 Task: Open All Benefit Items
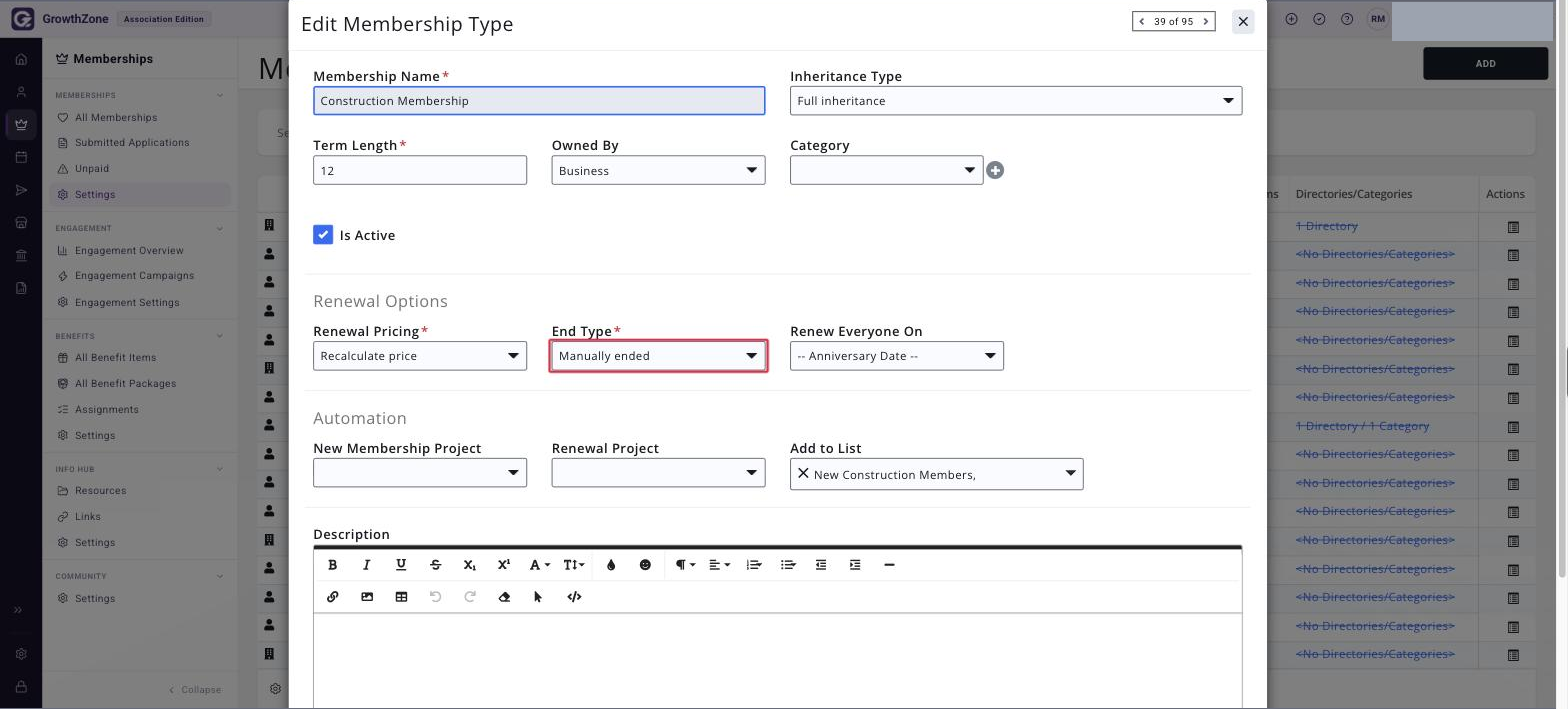click(x=115, y=358)
